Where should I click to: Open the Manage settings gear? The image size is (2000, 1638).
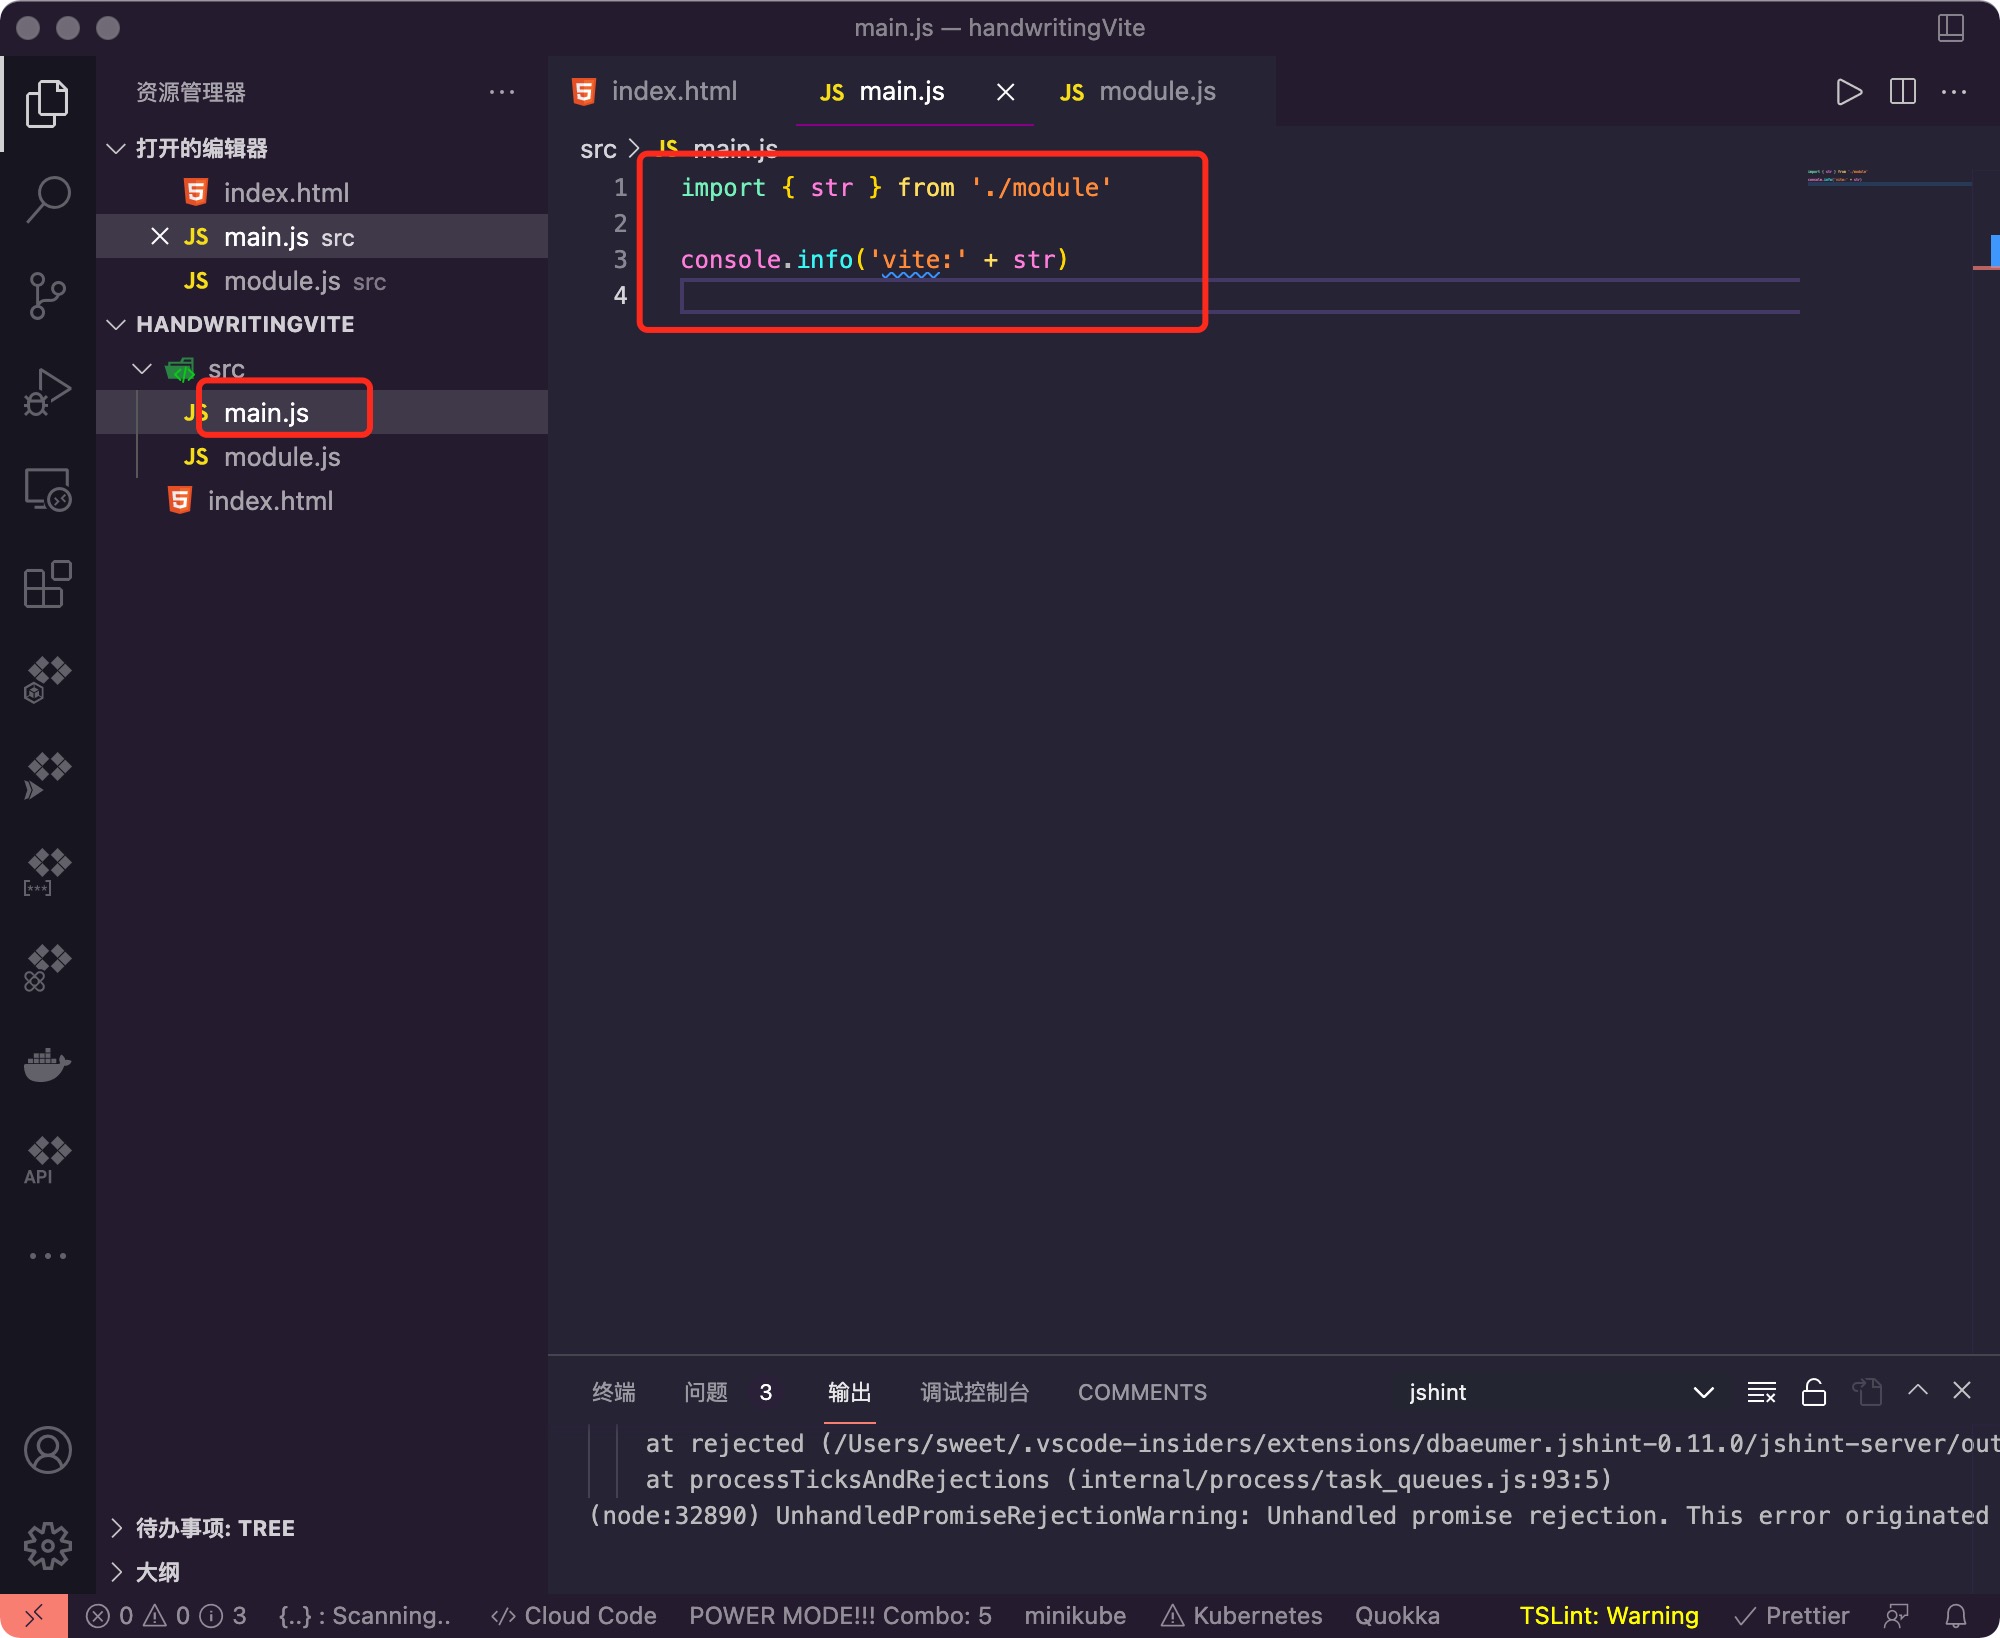(47, 1546)
